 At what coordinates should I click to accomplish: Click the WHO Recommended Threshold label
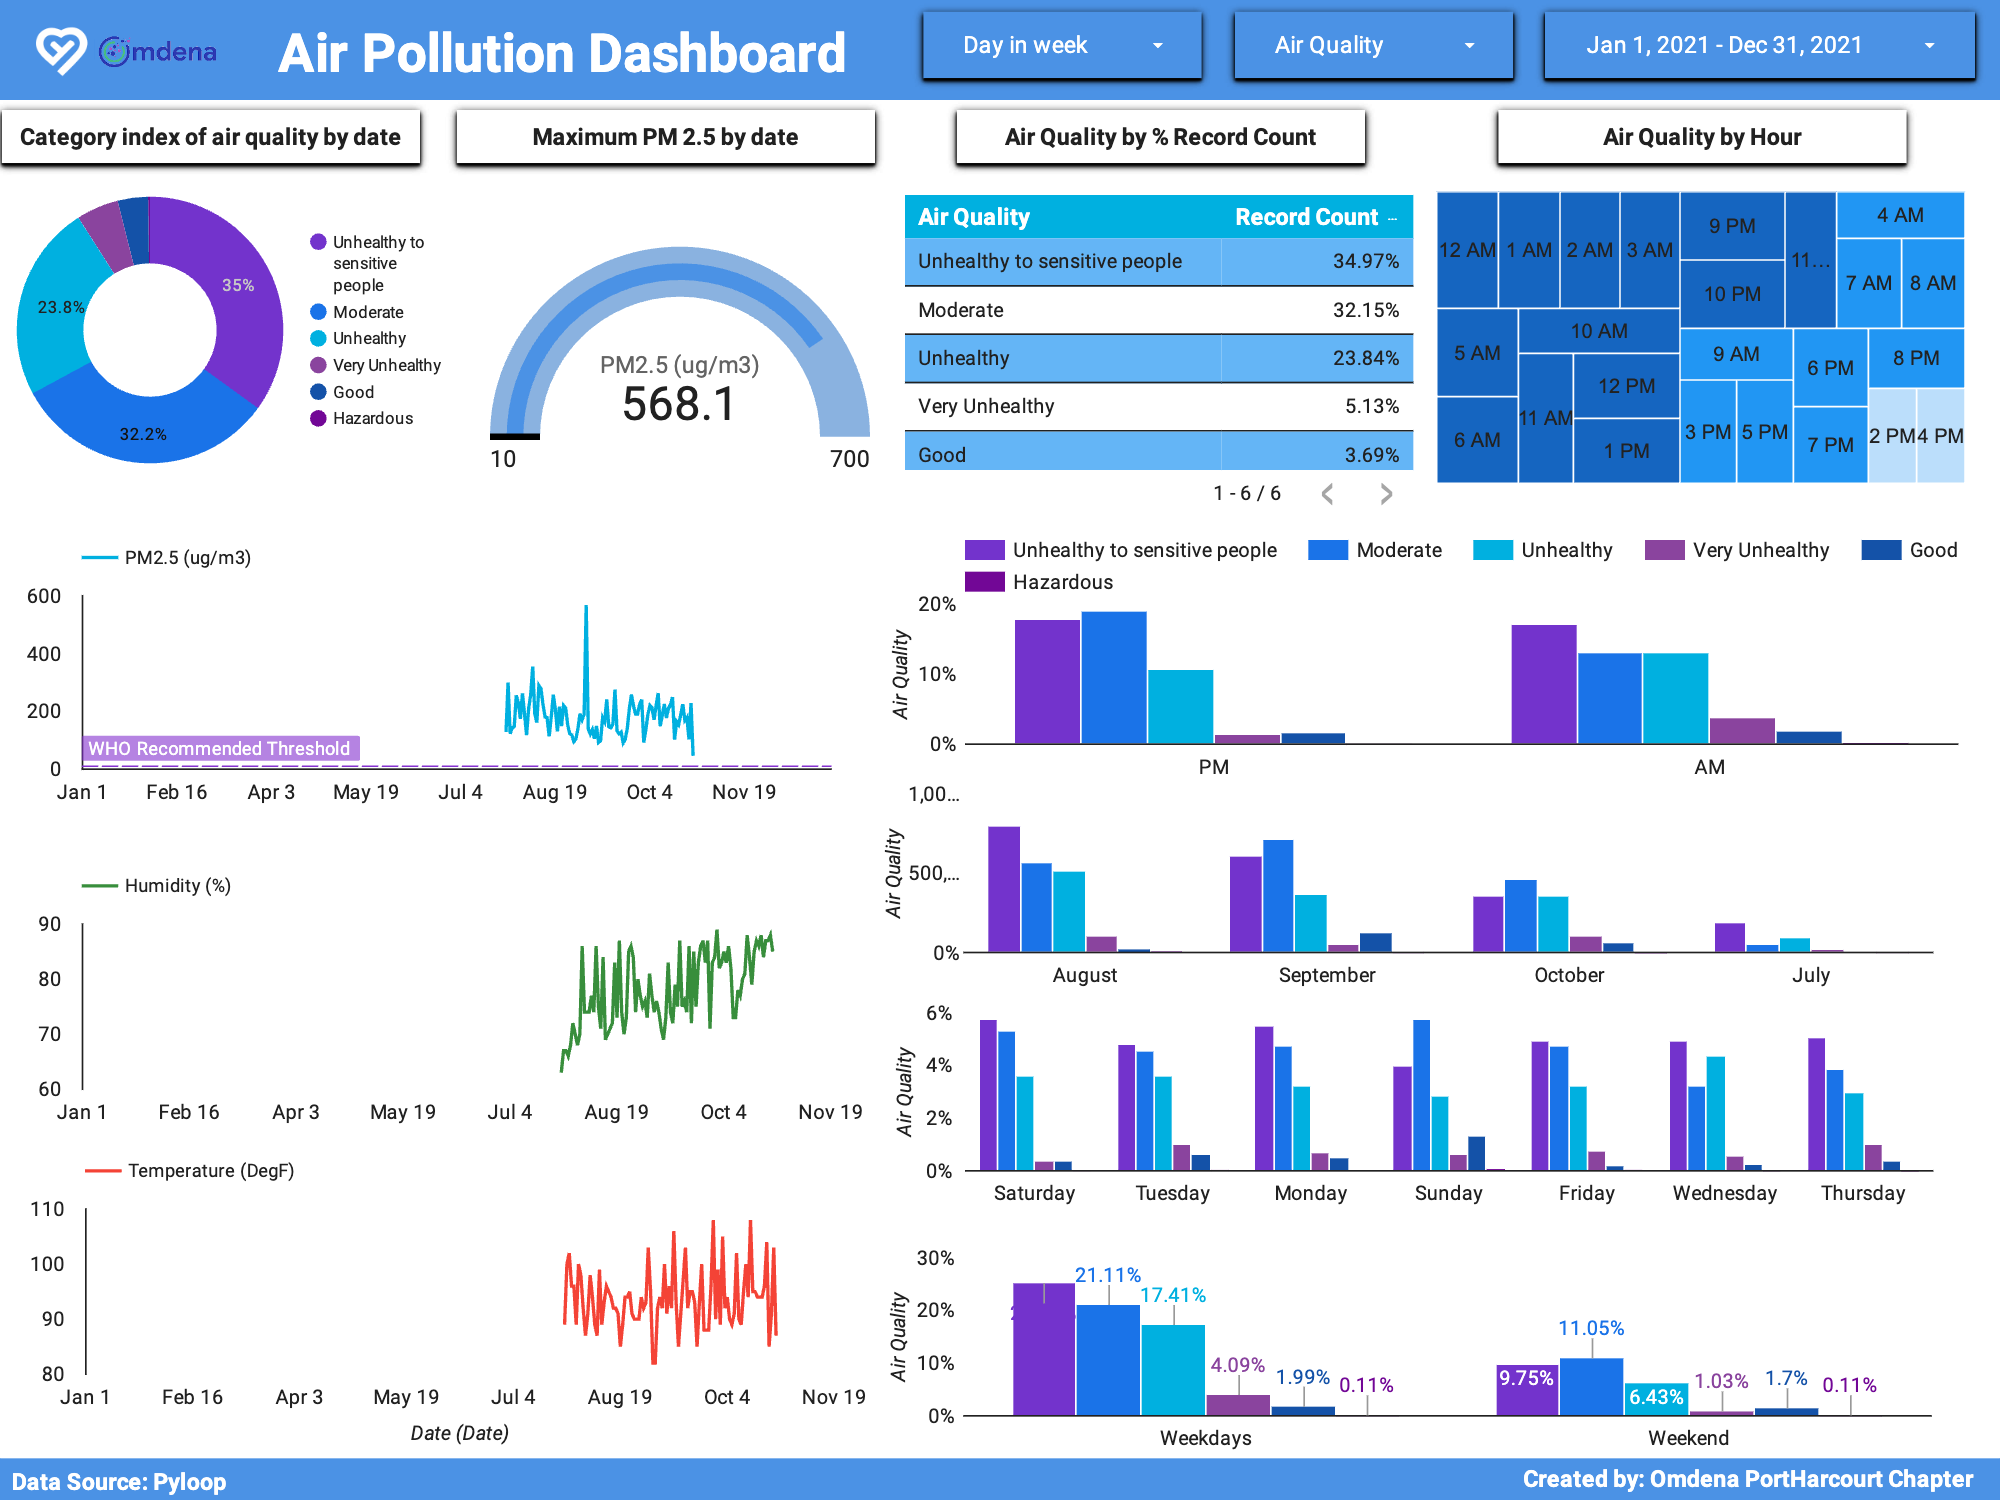tap(220, 749)
